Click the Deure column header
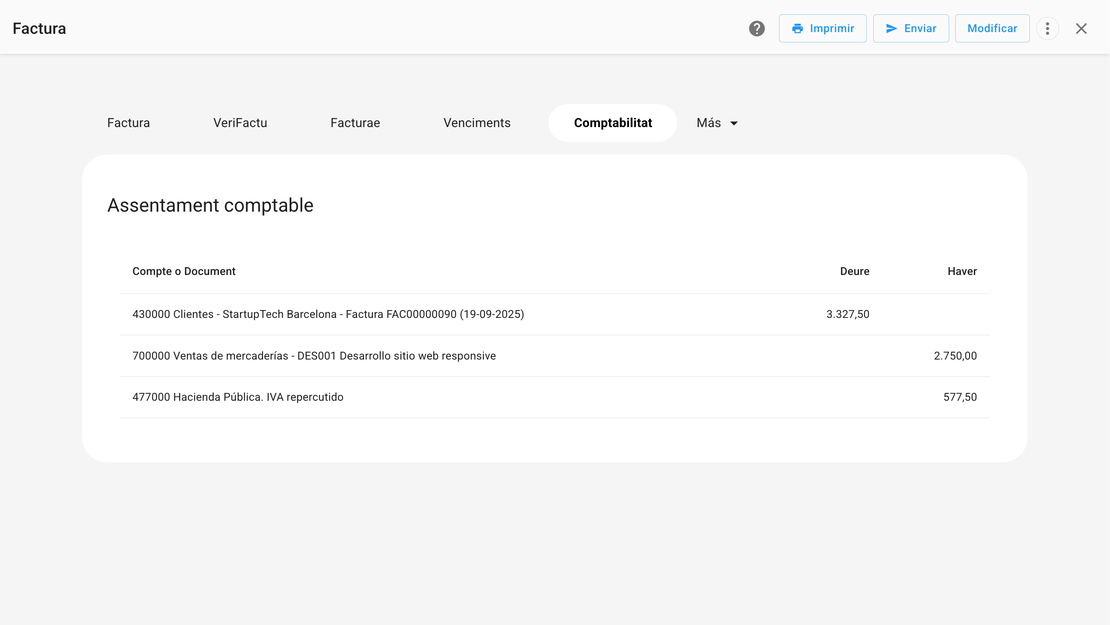The image size is (1110, 625). coord(854,272)
